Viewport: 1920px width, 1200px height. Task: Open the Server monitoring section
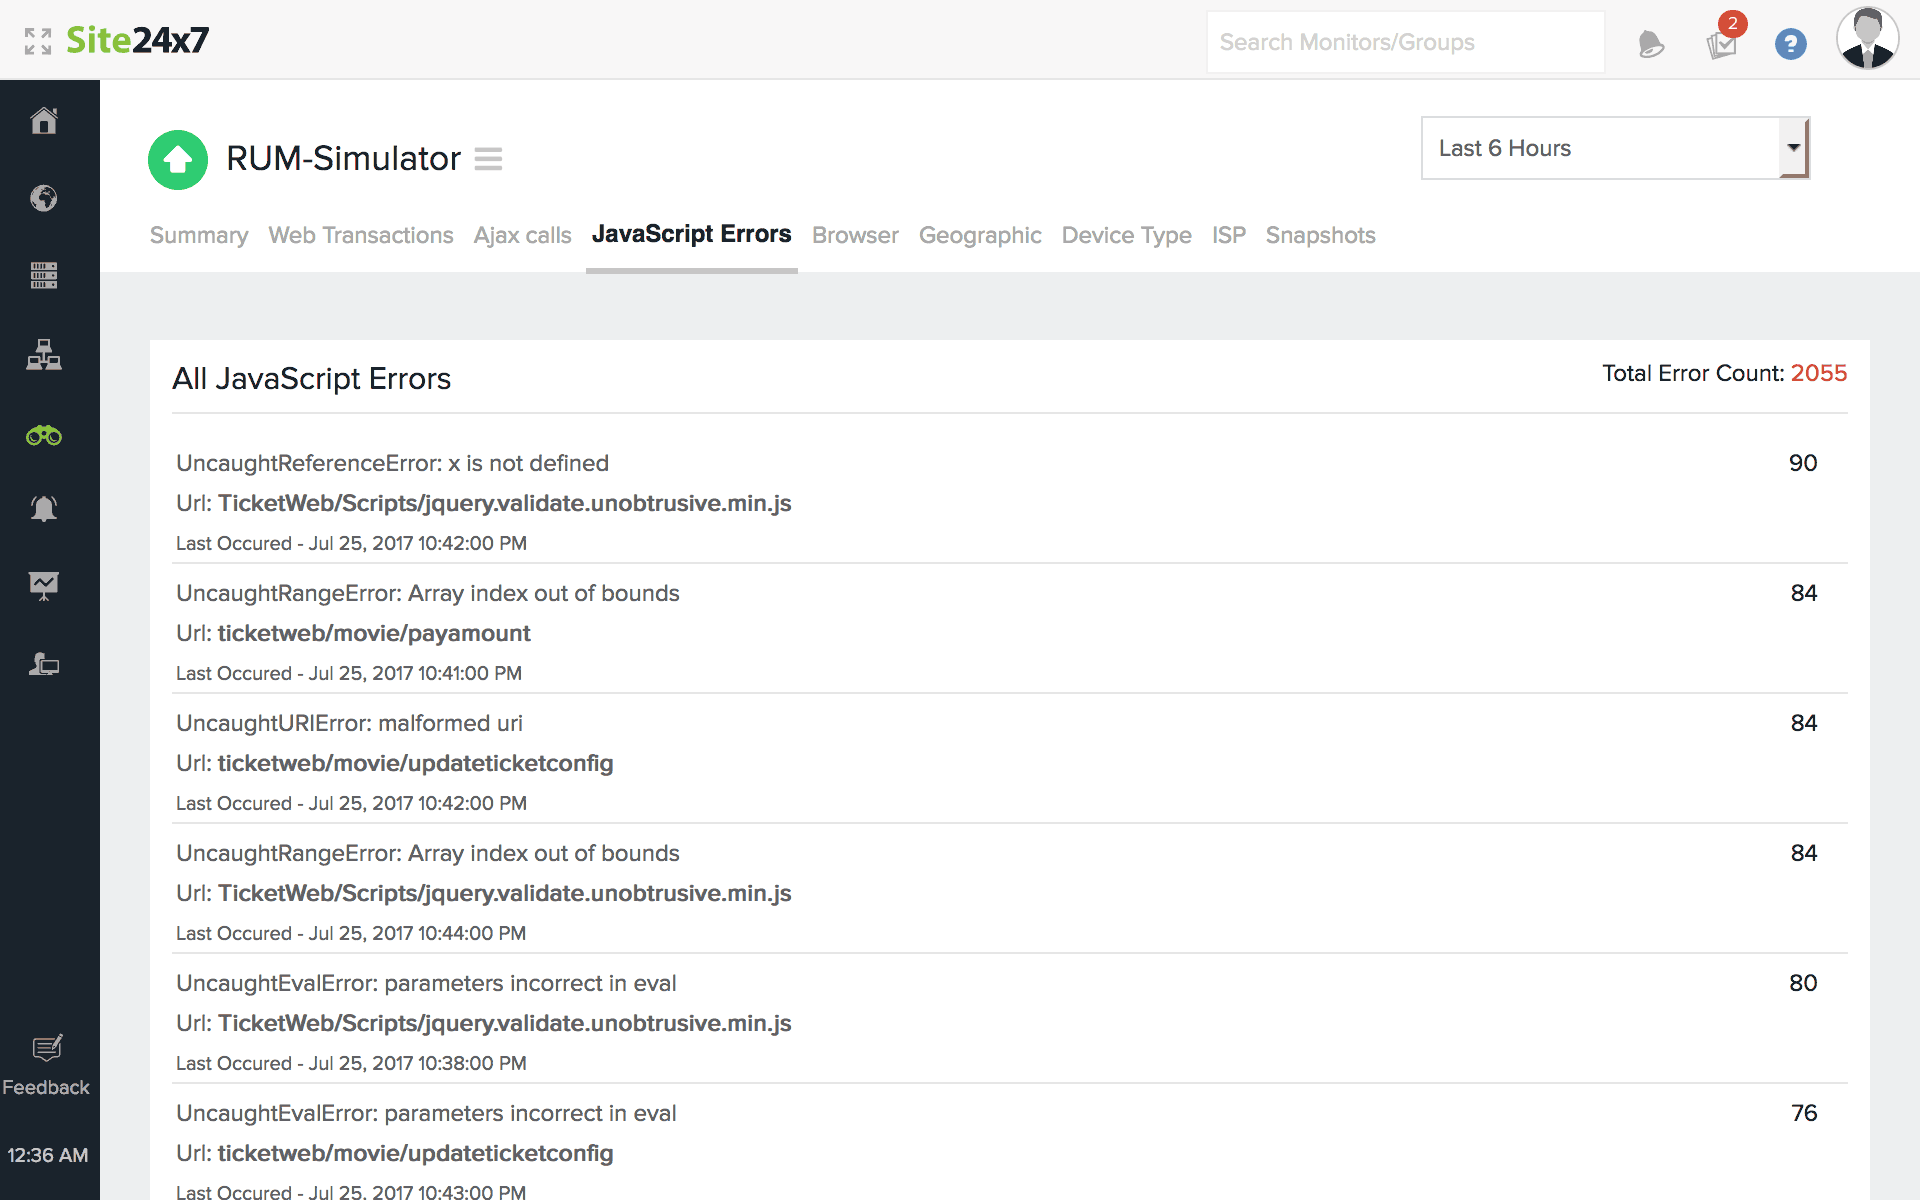click(x=44, y=276)
